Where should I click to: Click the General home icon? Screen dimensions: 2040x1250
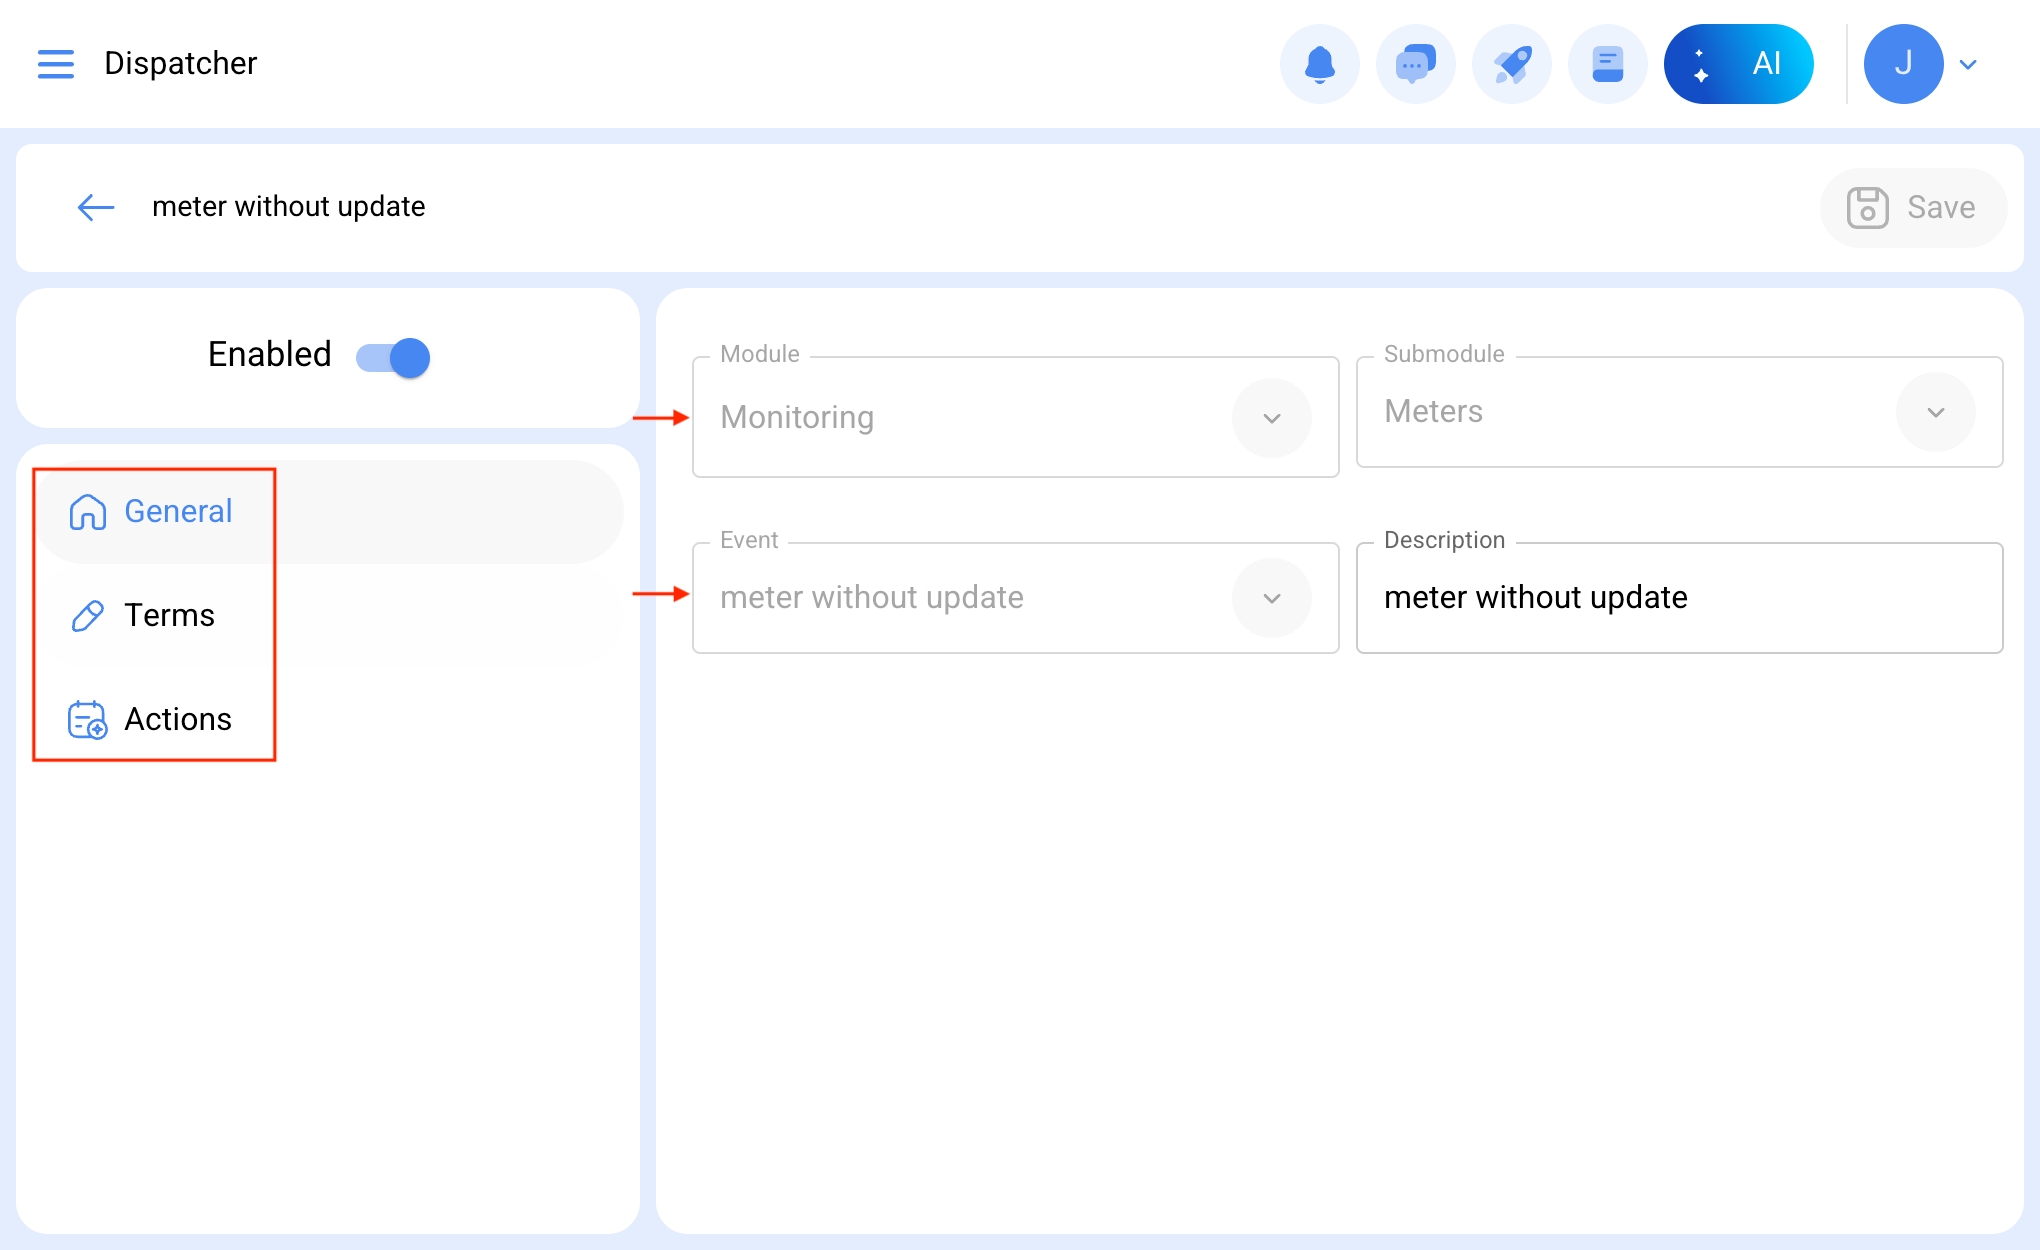pyautogui.click(x=88, y=512)
